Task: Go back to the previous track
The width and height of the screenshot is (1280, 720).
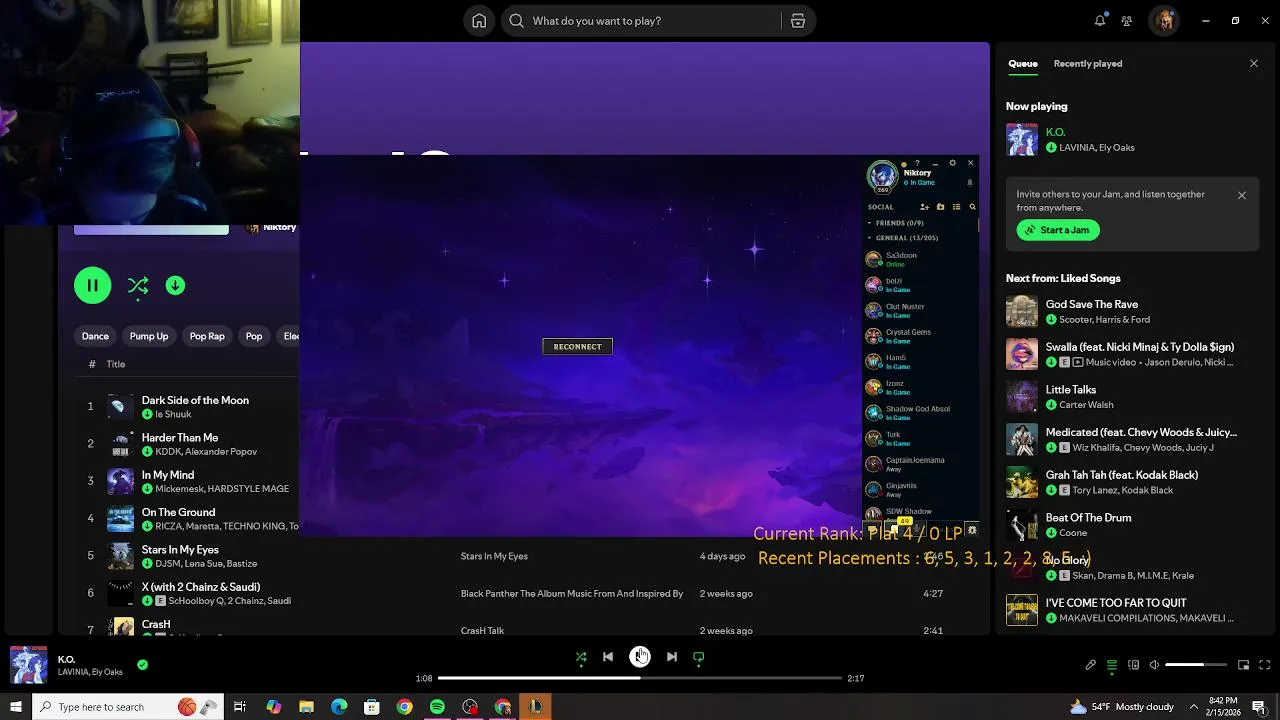Action: coord(608,657)
